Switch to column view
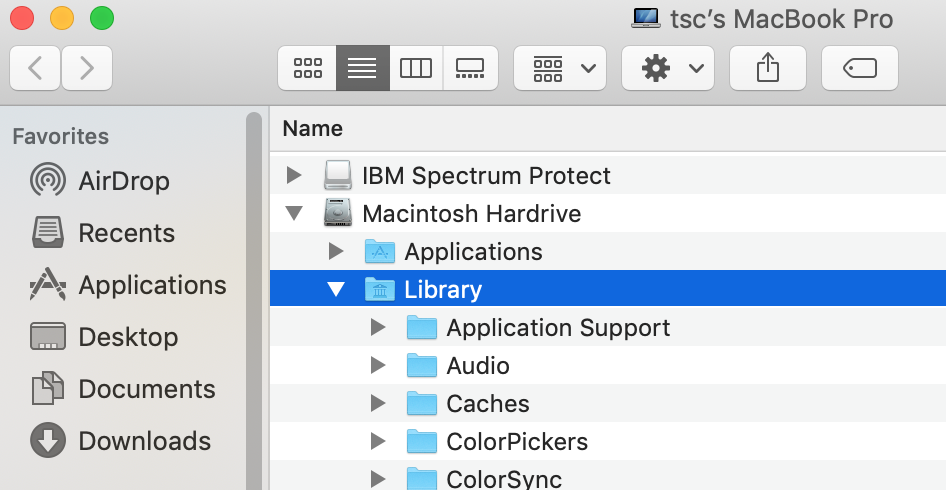946x490 pixels. coord(416,68)
